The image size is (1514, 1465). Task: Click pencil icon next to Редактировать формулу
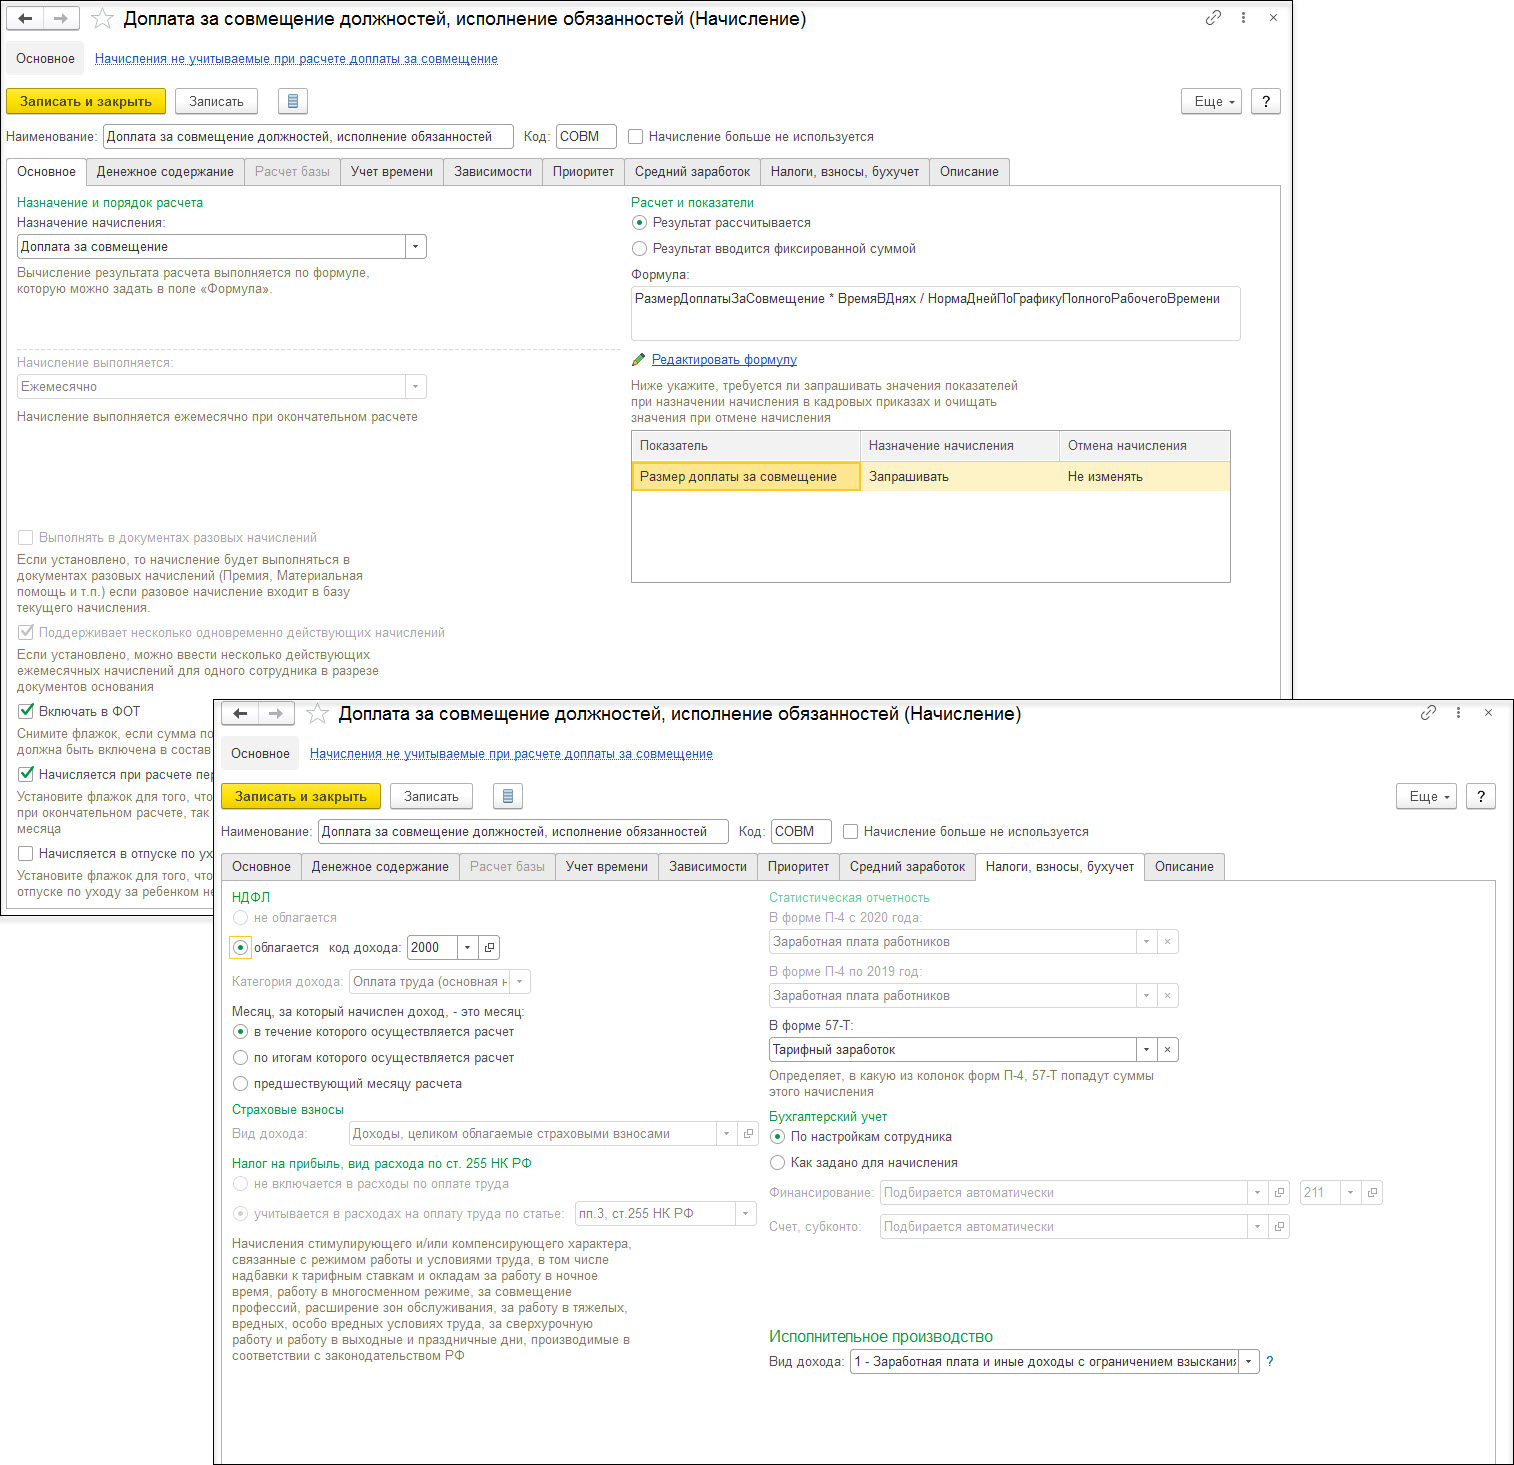click(x=639, y=360)
